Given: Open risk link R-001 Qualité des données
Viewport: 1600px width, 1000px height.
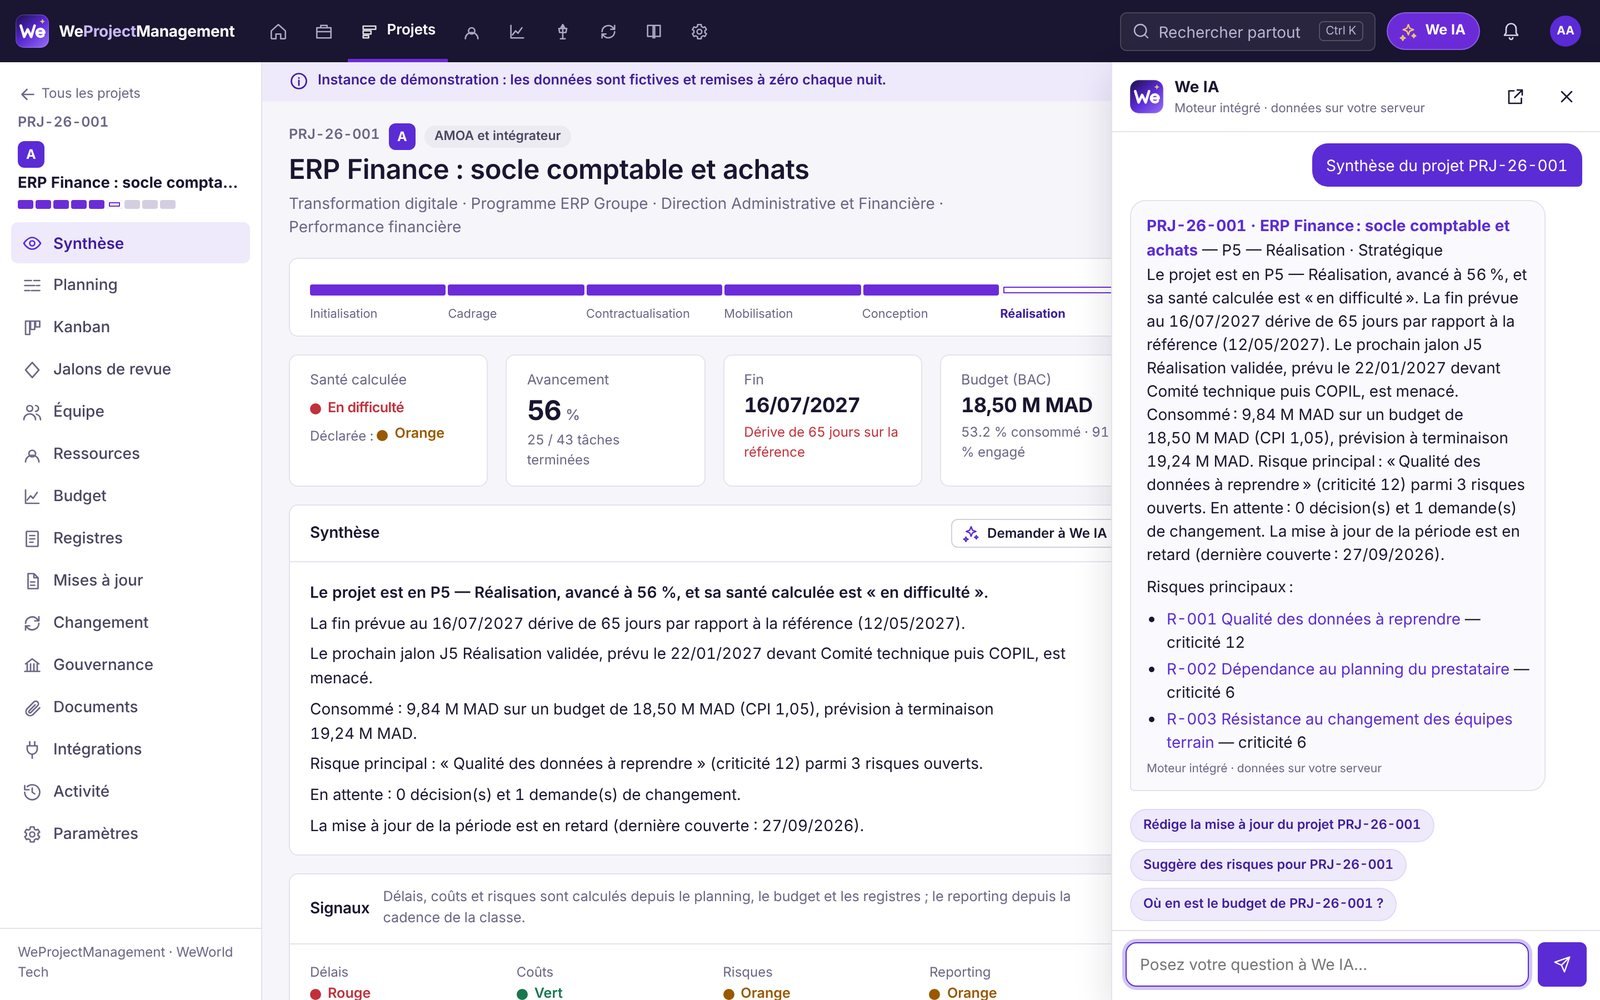Looking at the screenshot, I should pos(1313,619).
